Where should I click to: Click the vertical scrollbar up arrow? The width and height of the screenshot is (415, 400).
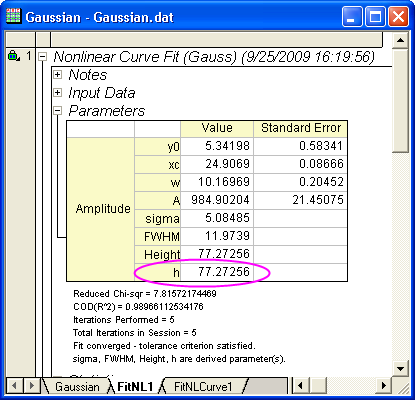point(400,40)
